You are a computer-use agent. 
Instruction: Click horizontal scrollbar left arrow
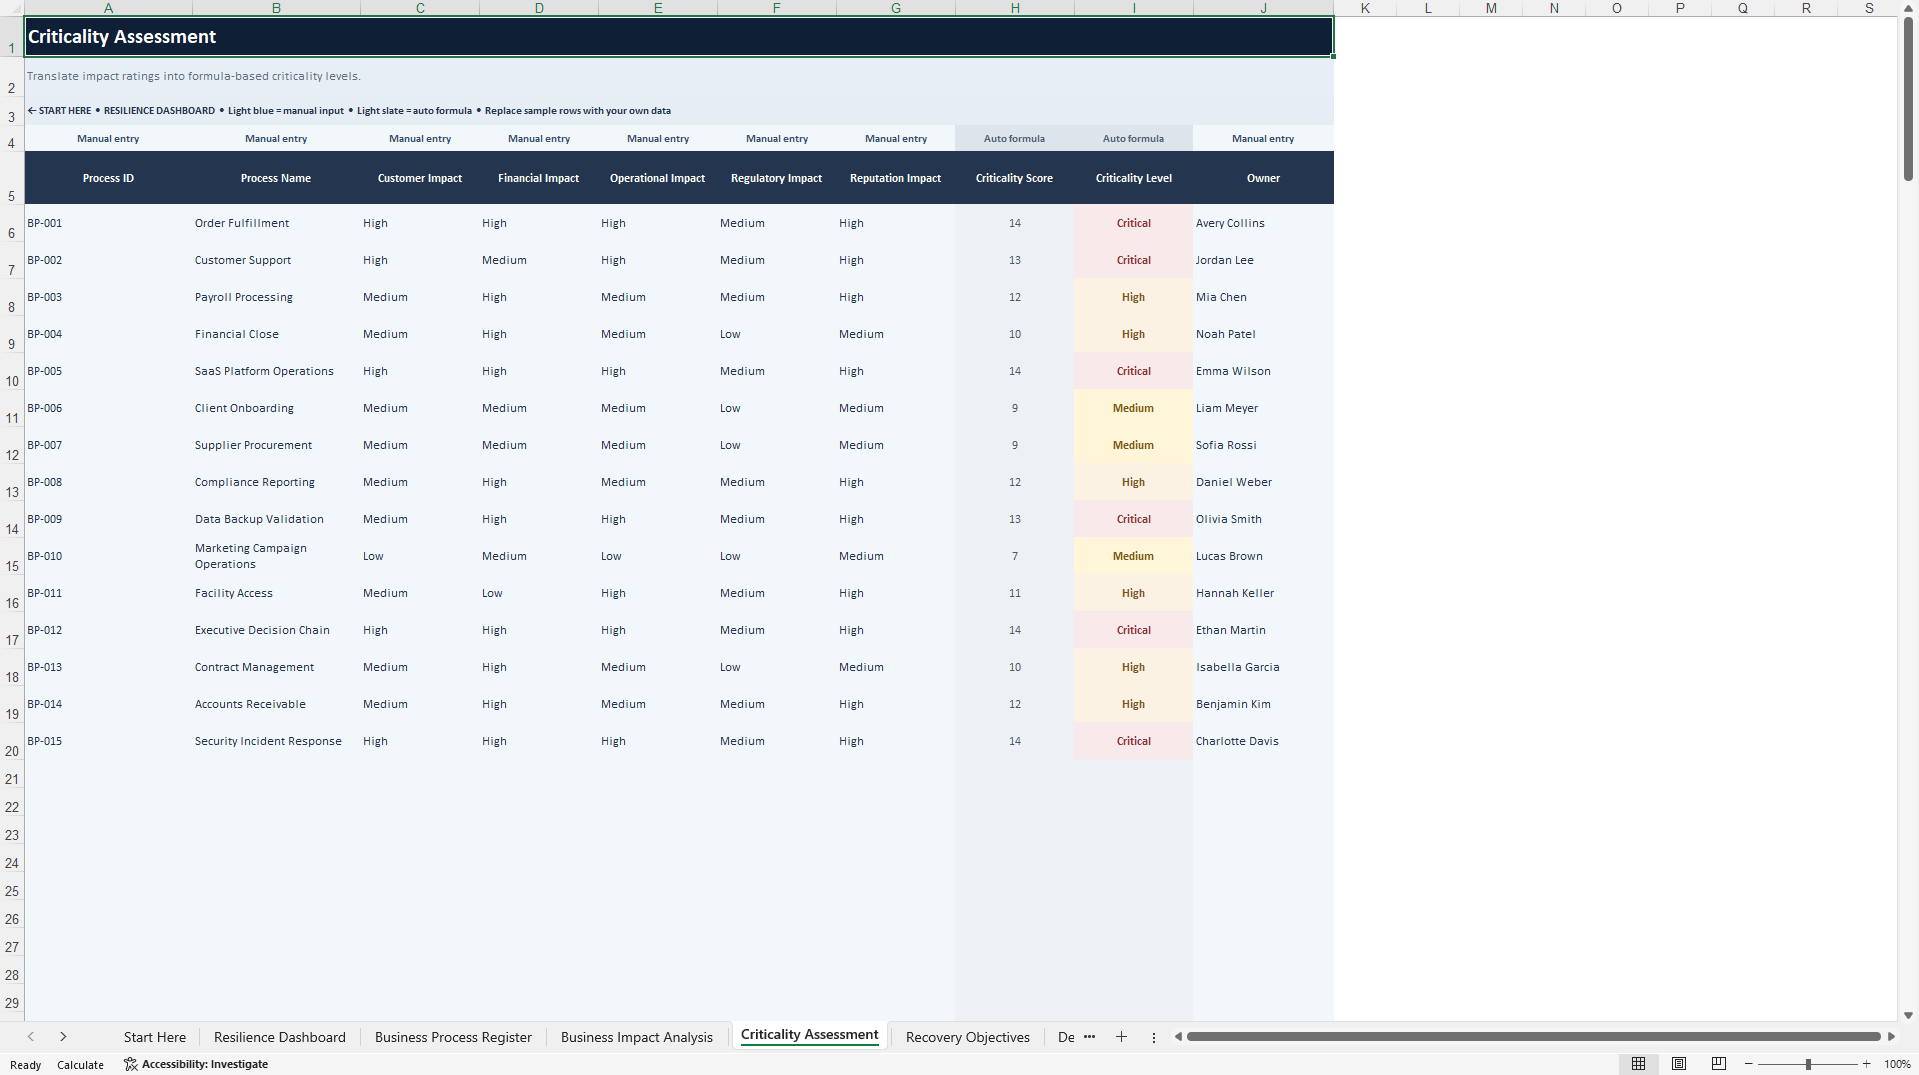(x=1178, y=1037)
